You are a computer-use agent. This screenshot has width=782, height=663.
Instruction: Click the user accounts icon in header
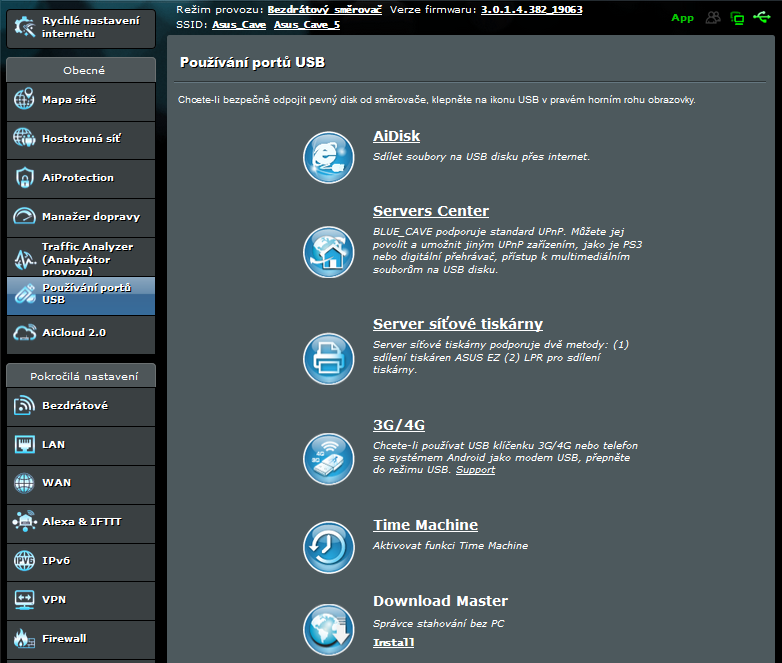(713, 17)
